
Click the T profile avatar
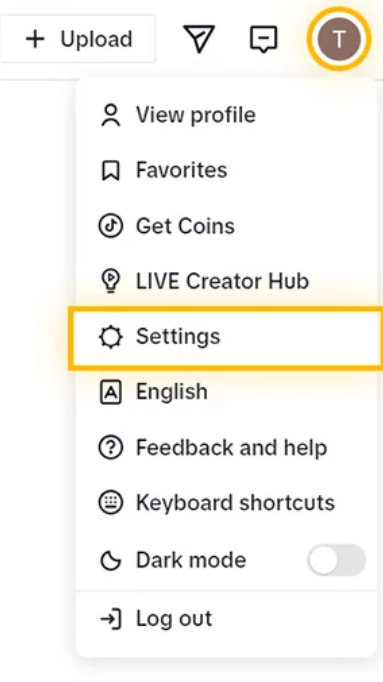(x=339, y=39)
